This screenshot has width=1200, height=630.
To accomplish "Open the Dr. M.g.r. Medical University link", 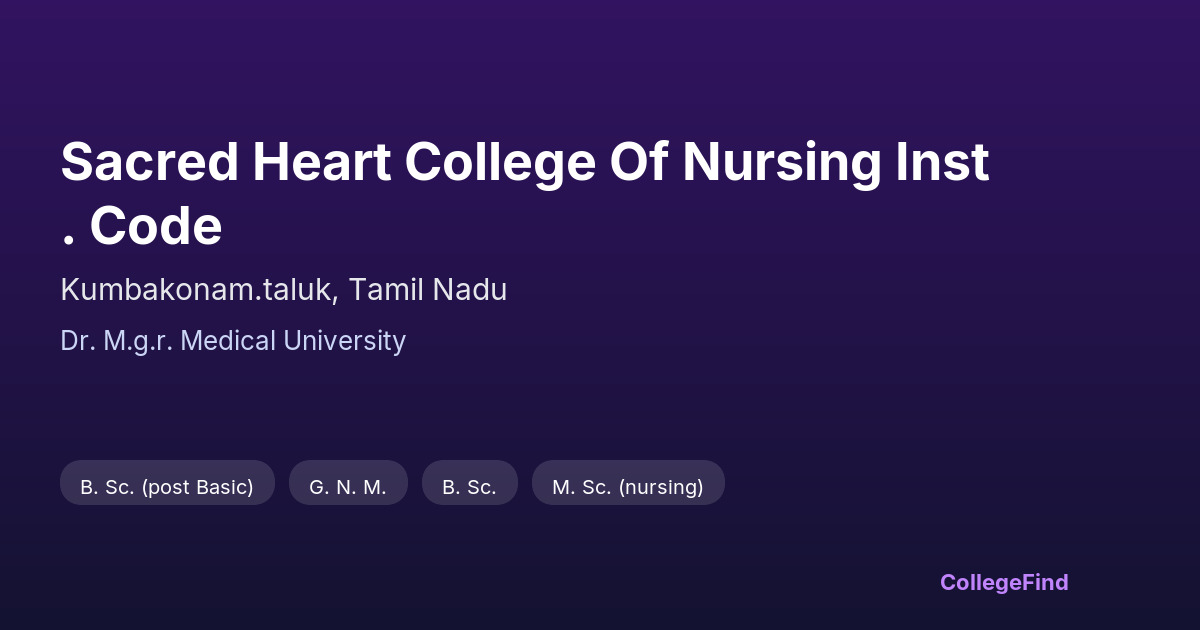I will pos(233,341).
